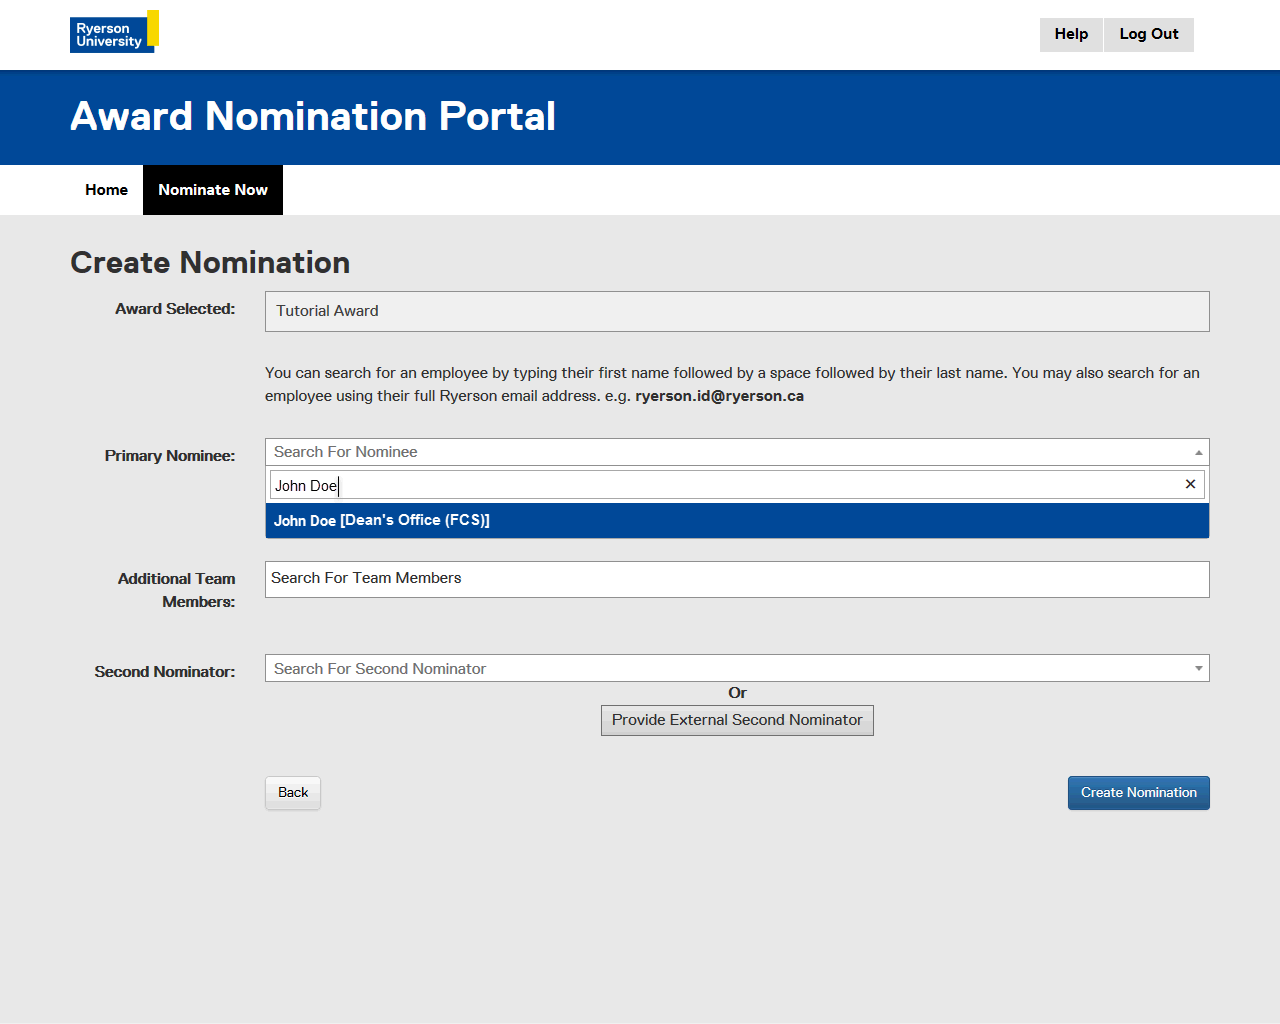Viewport: 1280px width, 1024px height.
Task: Clear the John Doe search text
Action: tap(1190, 484)
